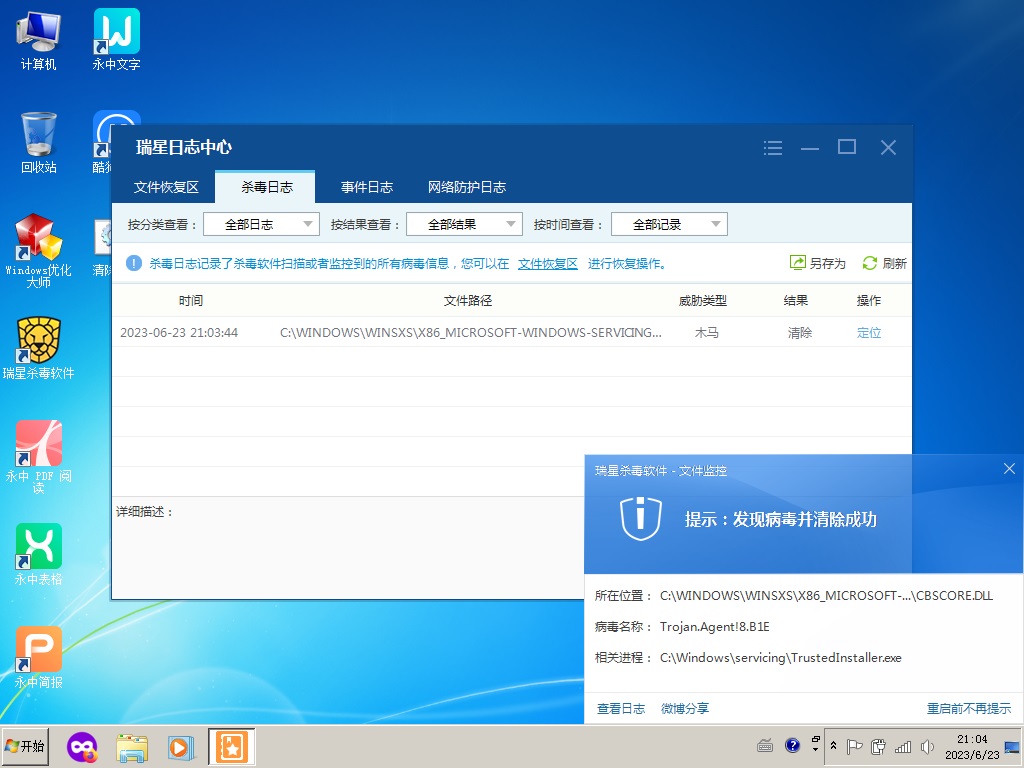The width and height of the screenshot is (1024, 768).
Task: Click the TrustedInstaller.exe process path
Action: [x=780, y=658]
